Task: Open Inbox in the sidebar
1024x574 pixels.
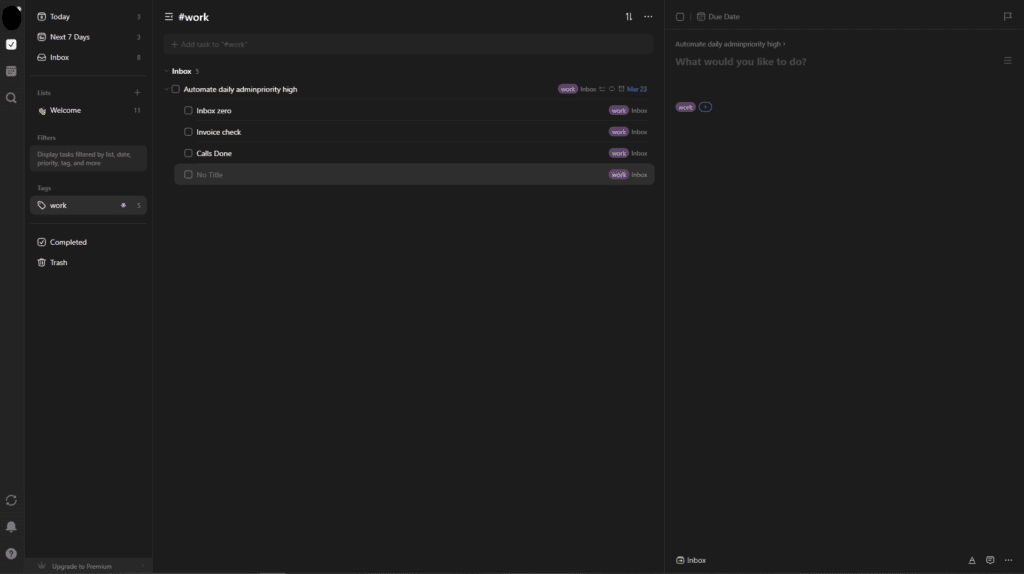Action: tap(88, 57)
